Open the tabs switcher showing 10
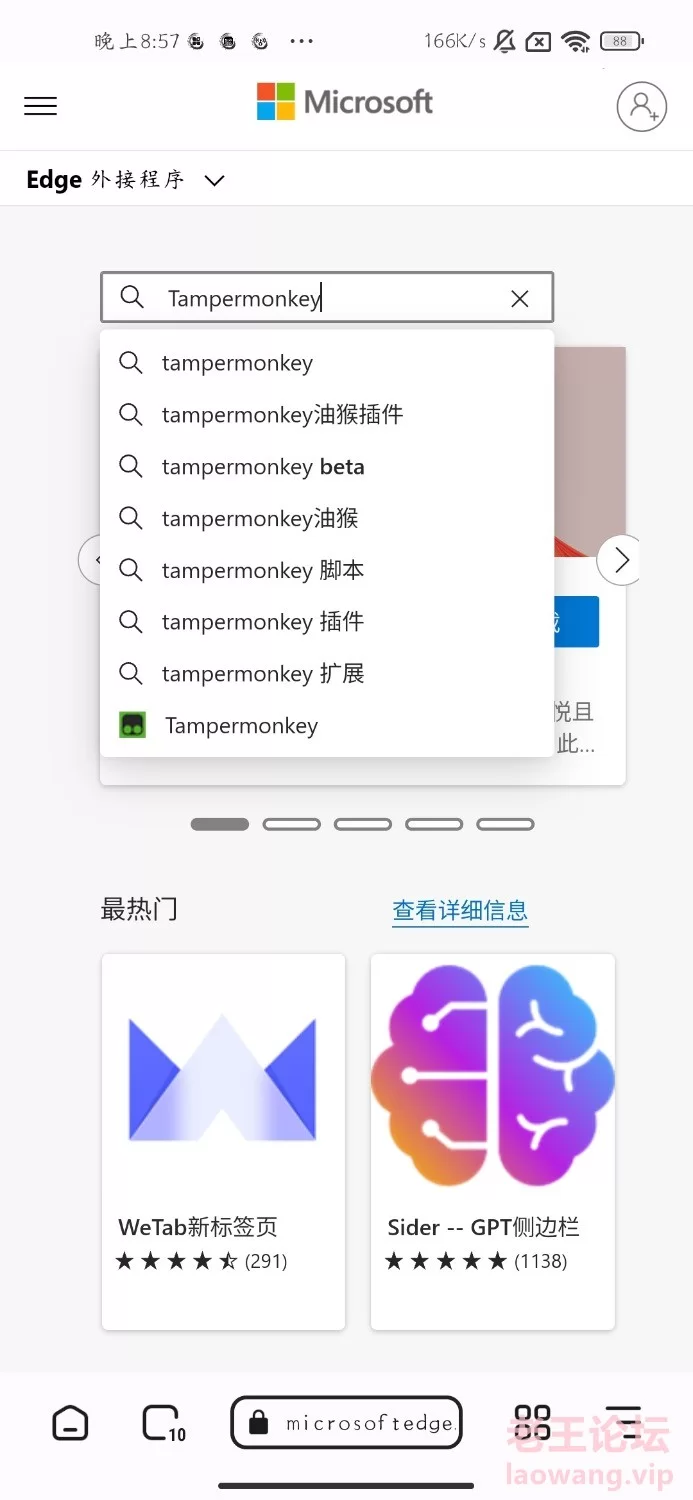The height and width of the screenshot is (1500, 693). [x=164, y=1423]
